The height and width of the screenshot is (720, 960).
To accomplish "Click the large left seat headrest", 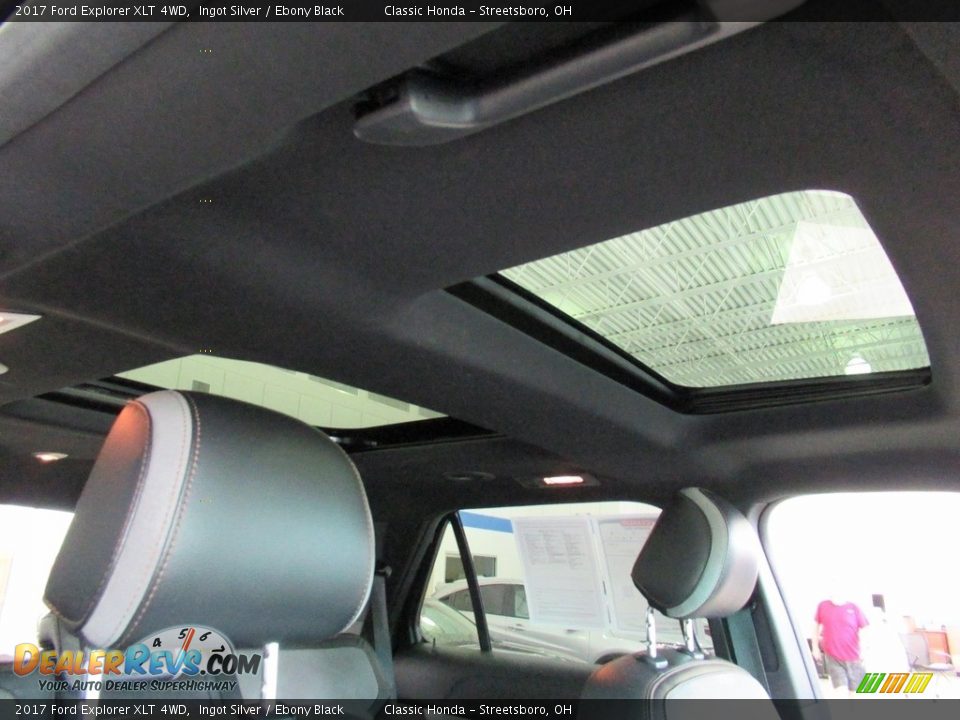I will point(210,520).
